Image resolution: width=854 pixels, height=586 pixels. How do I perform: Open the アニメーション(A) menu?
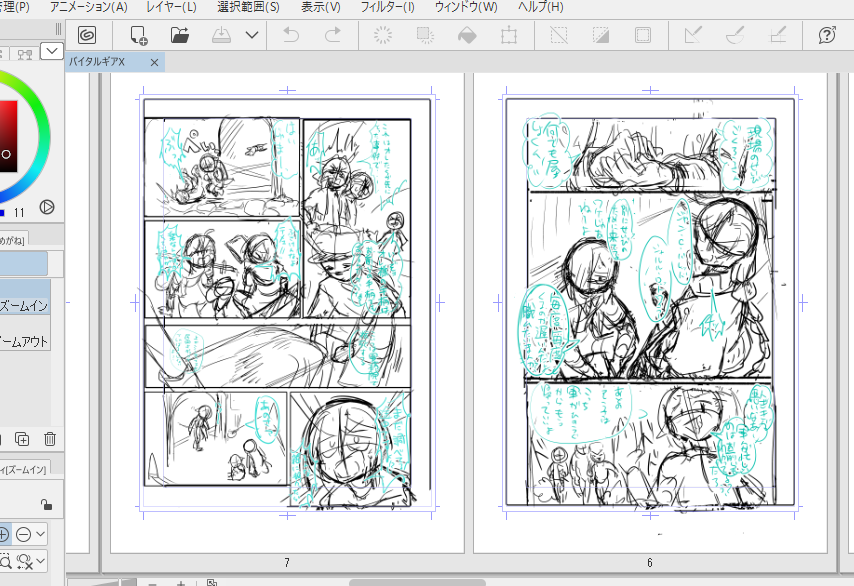click(89, 7)
